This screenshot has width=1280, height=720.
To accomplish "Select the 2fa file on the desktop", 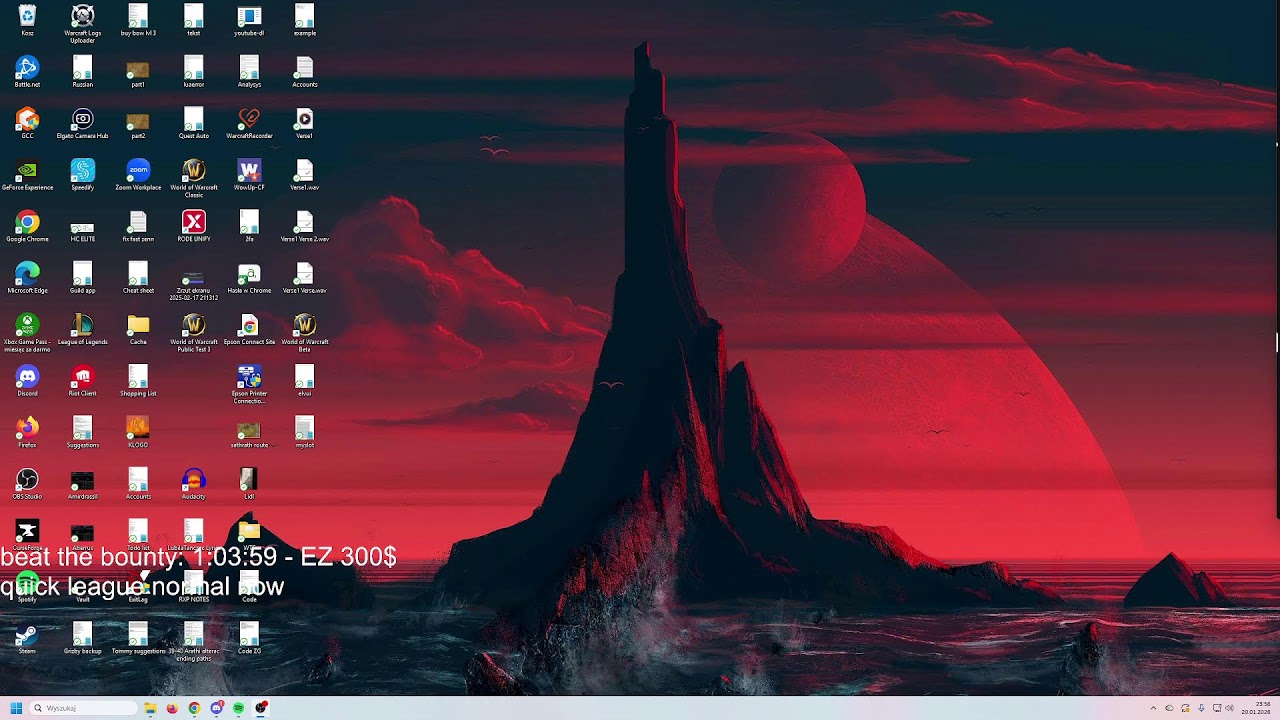I will click(249, 226).
